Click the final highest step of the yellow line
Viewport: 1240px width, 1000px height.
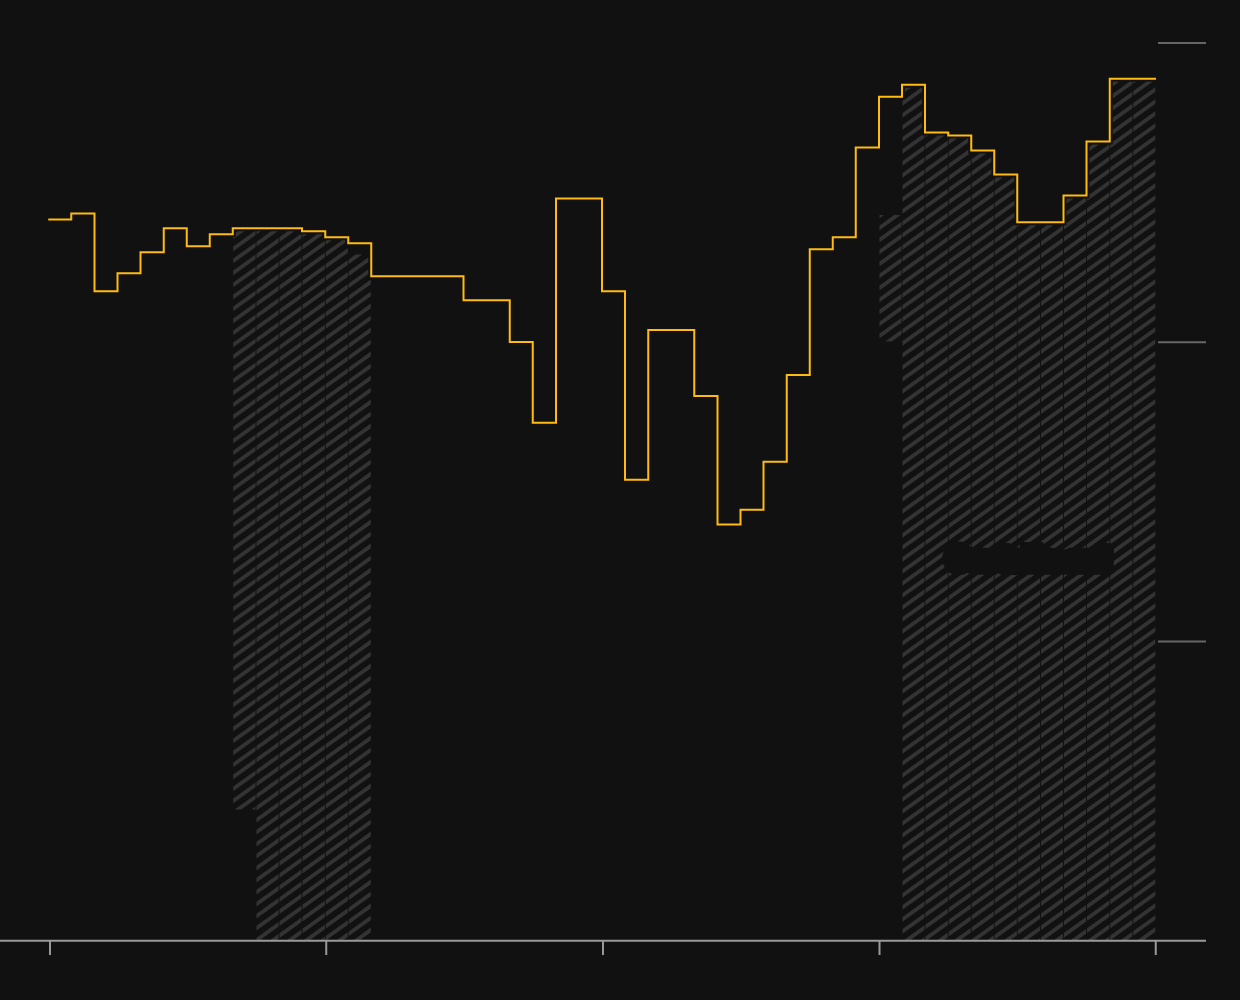point(1132,79)
